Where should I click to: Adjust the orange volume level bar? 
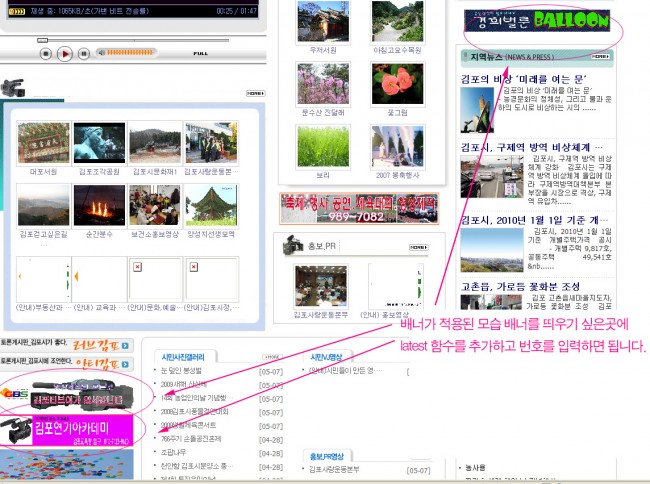[x=130, y=52]
